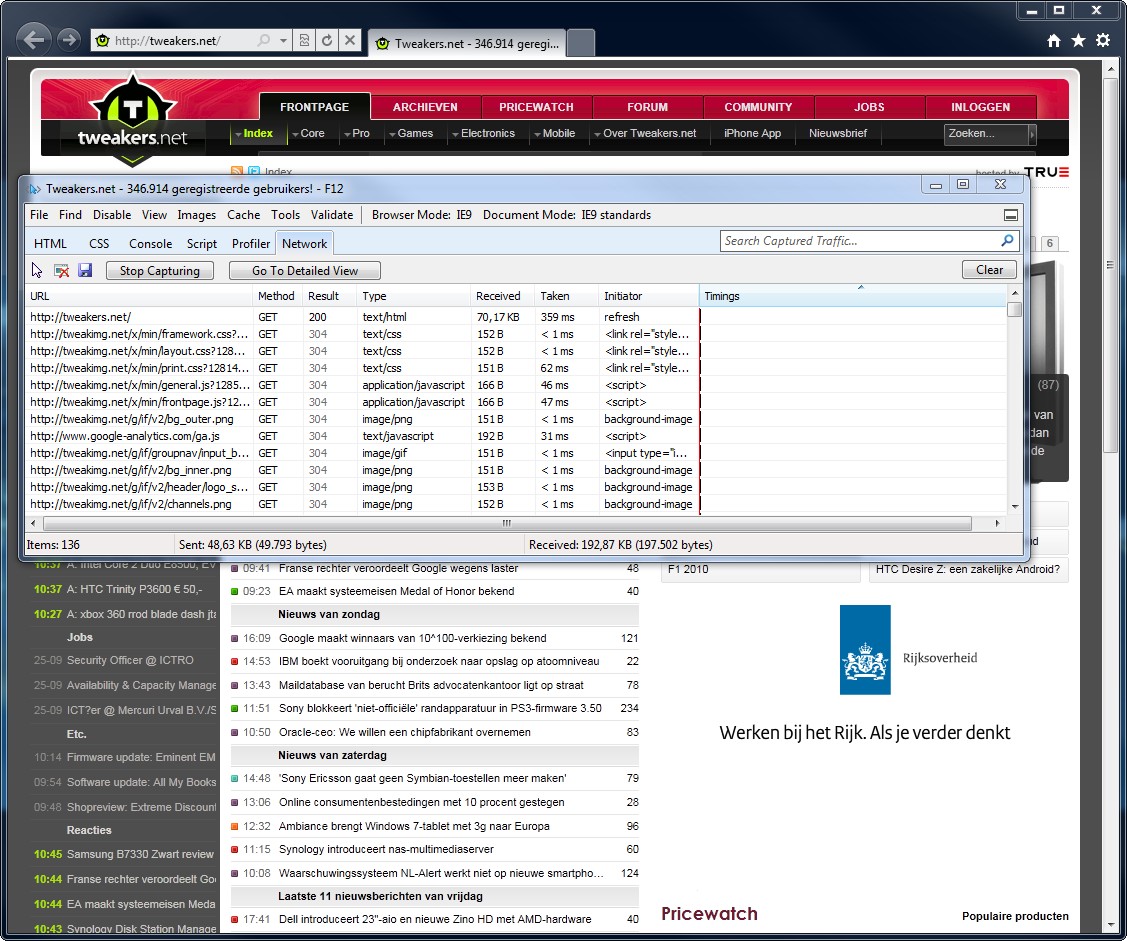Select the Tweakers.net browser tab

466,43
